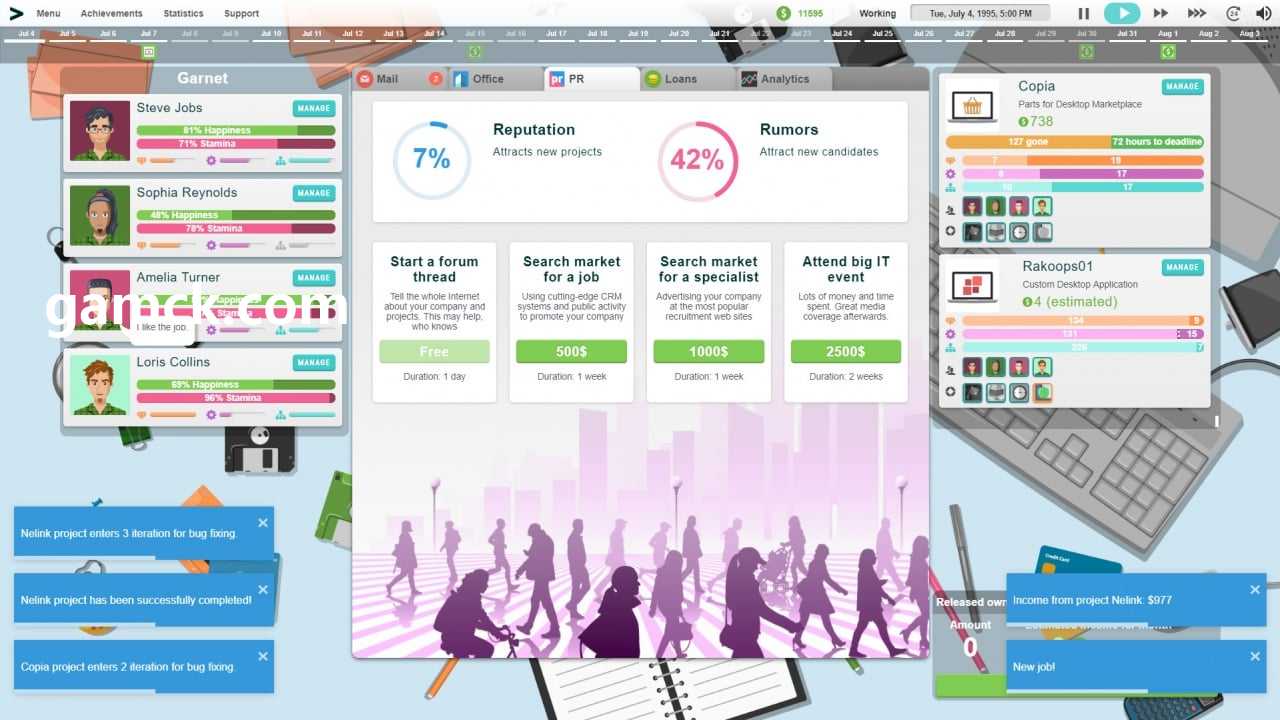Set triple fast-forward speed

pos(1197,14)
